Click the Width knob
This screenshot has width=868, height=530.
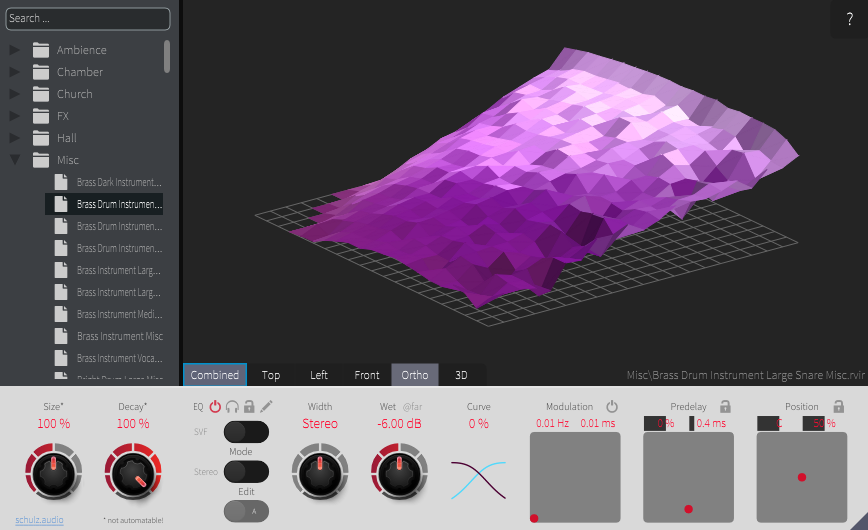pos(320,472)
